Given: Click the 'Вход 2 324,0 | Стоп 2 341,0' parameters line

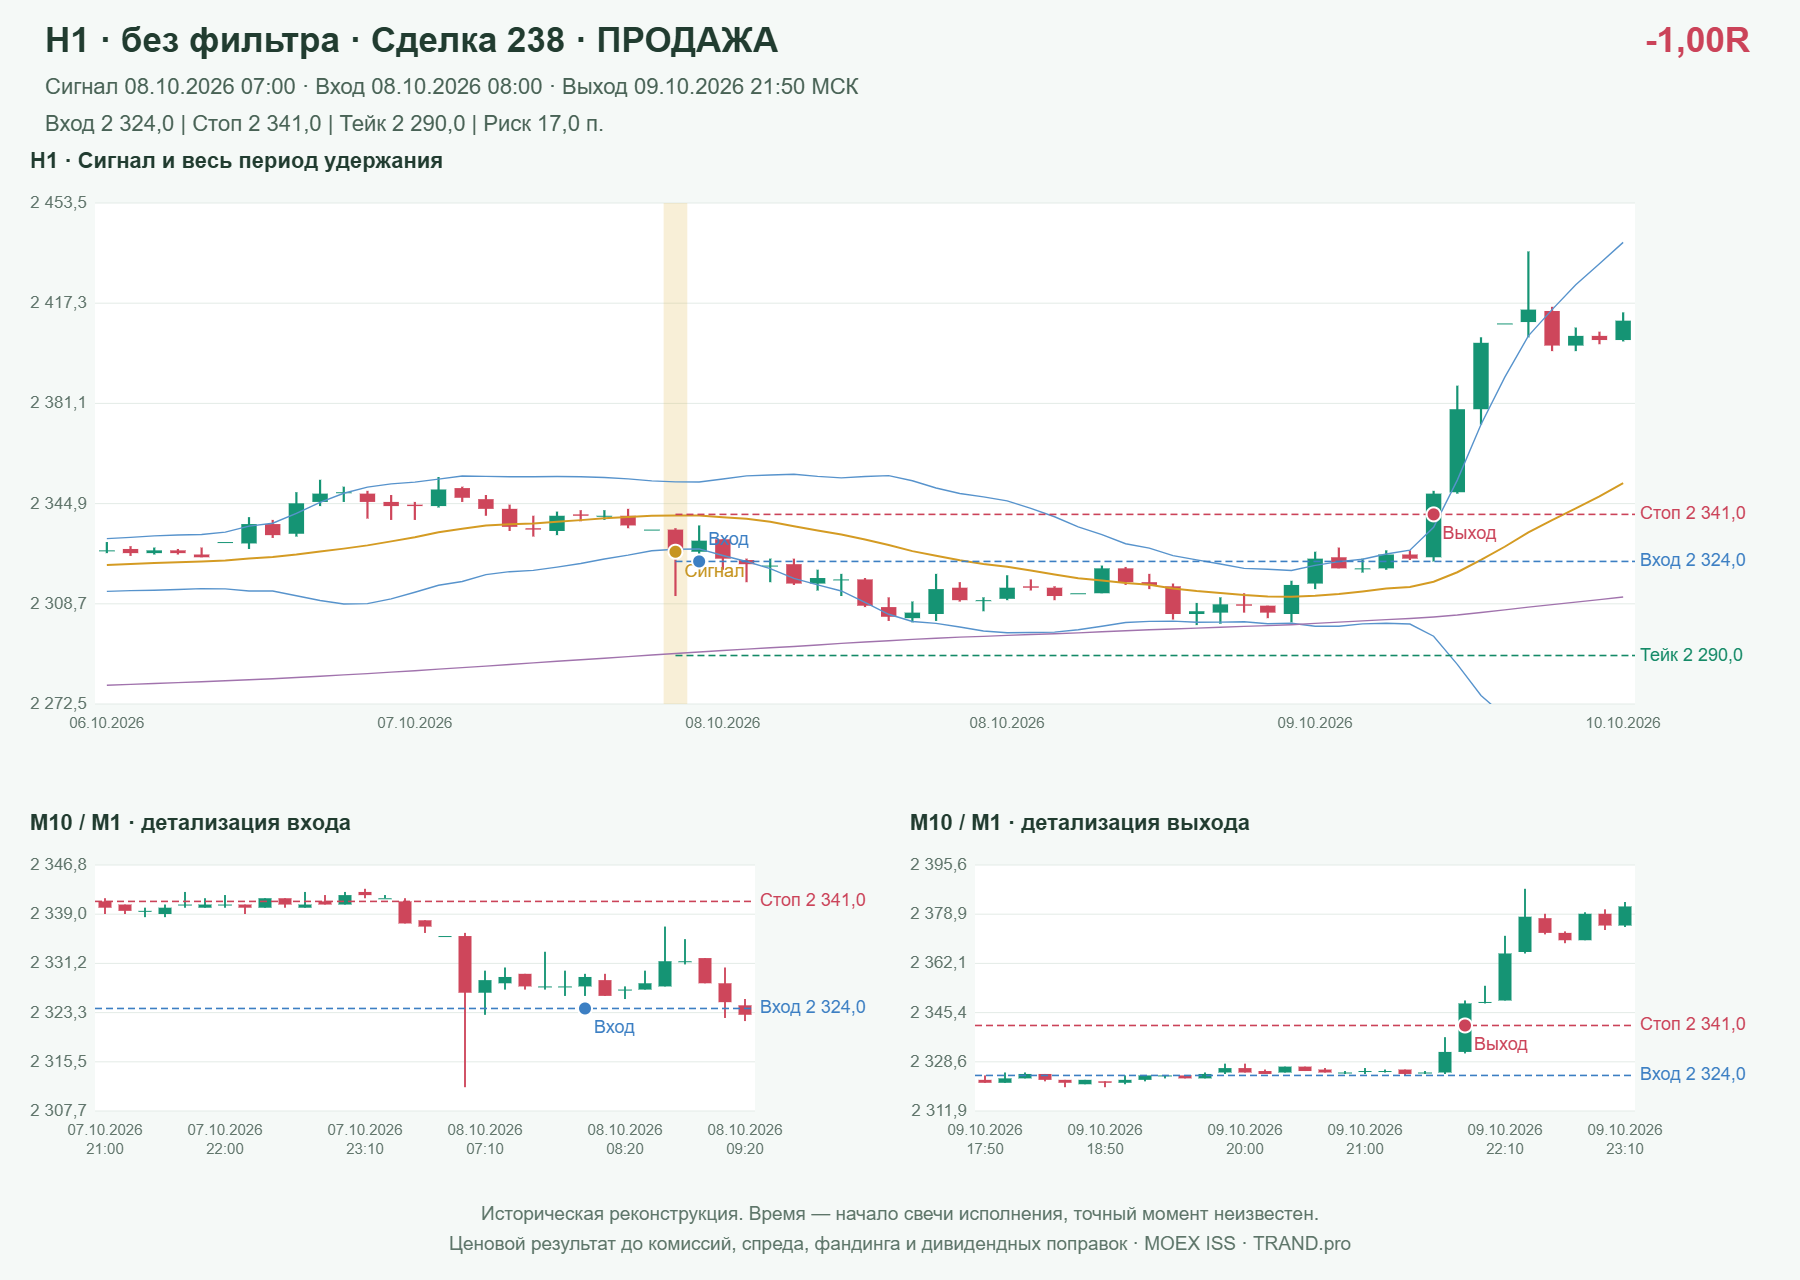Looking at the screenshot, I should click(x=324, y=124).
